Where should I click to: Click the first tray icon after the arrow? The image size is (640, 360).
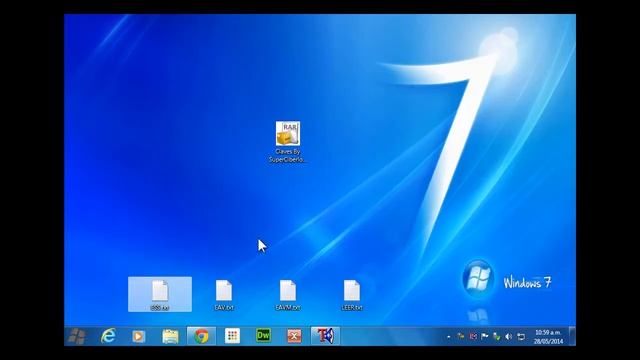point(461,337)
